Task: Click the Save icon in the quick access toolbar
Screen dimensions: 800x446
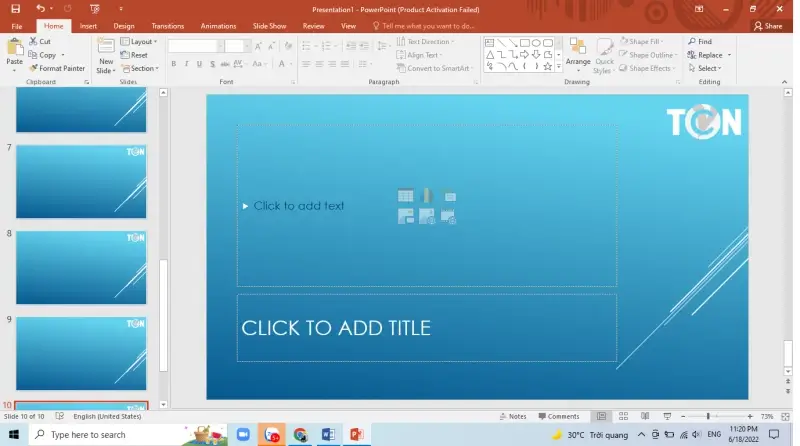Action: 15,8
